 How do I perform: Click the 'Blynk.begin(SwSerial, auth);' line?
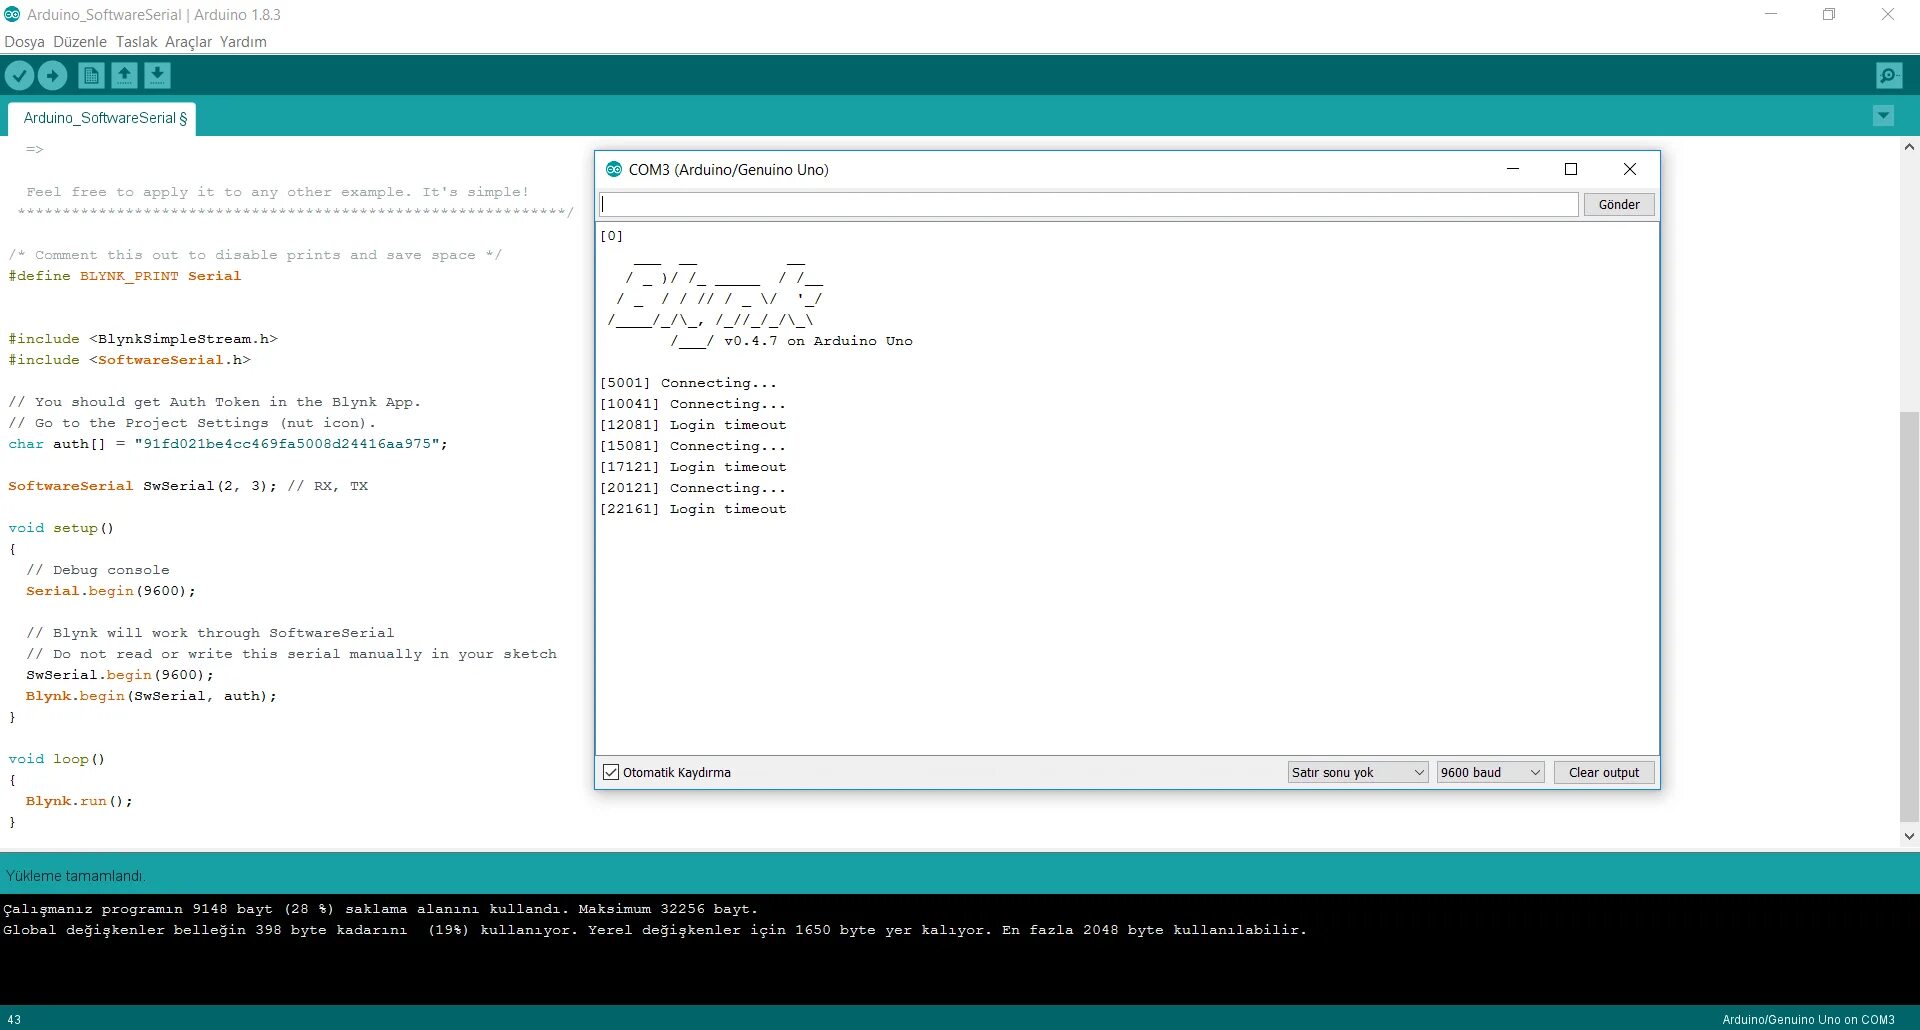(151, 696)
